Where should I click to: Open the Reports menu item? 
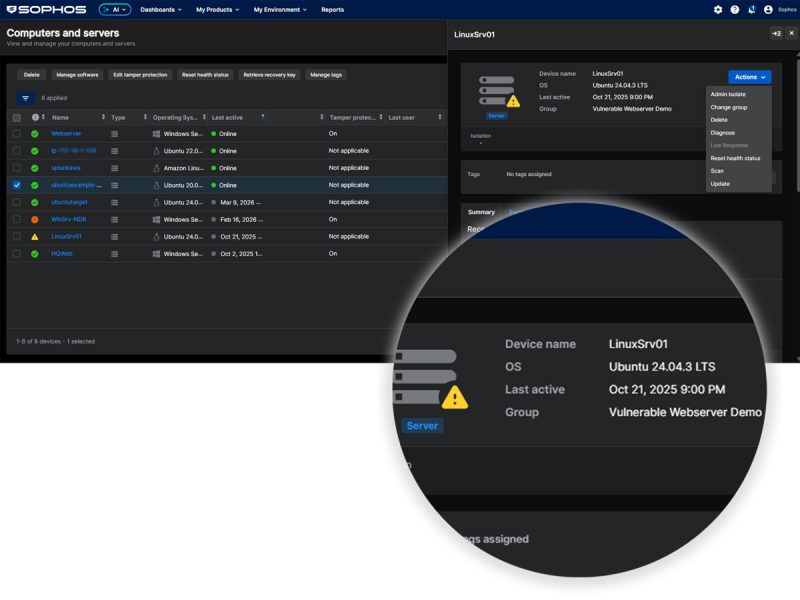pos(333,10)
